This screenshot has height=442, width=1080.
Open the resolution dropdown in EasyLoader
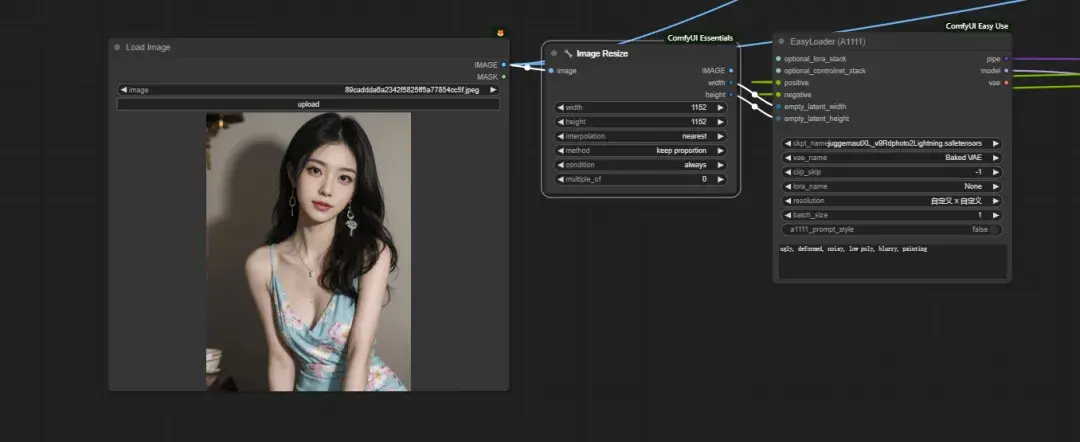tap(891, 201)
